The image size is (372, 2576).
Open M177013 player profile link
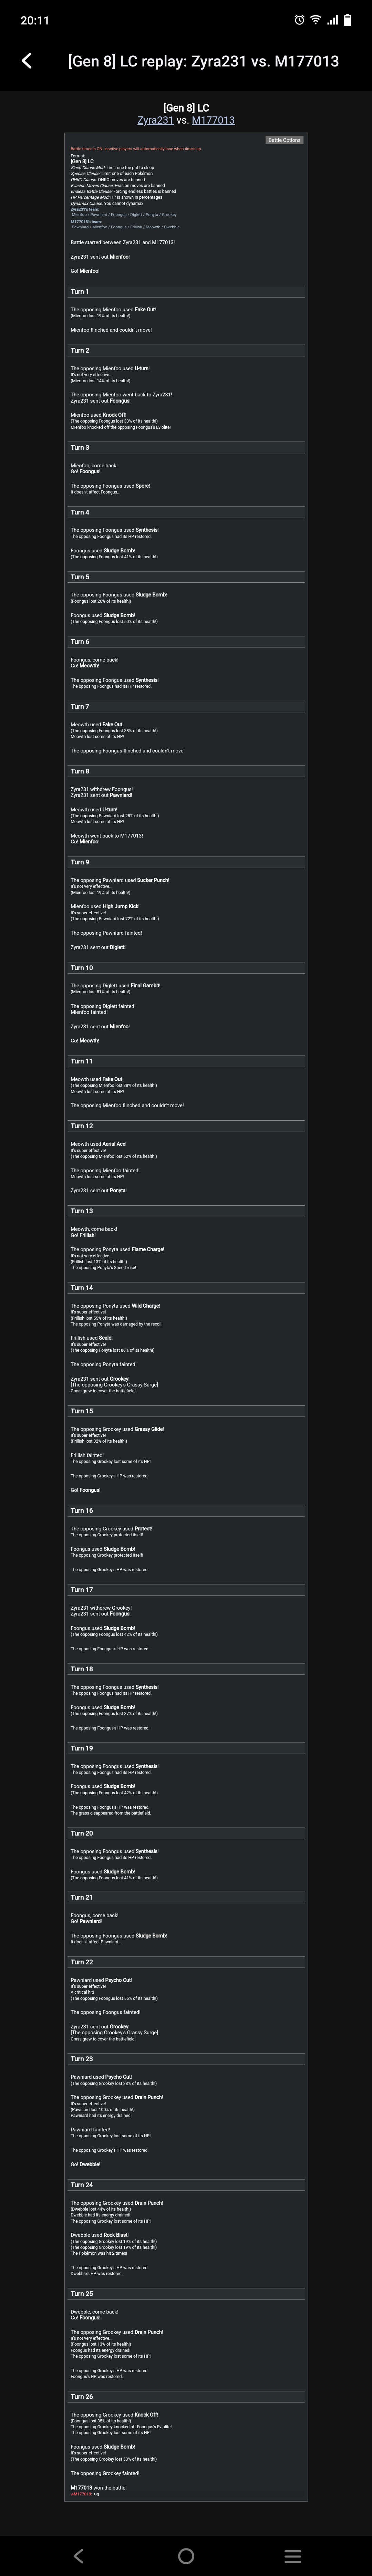(213, 120)
